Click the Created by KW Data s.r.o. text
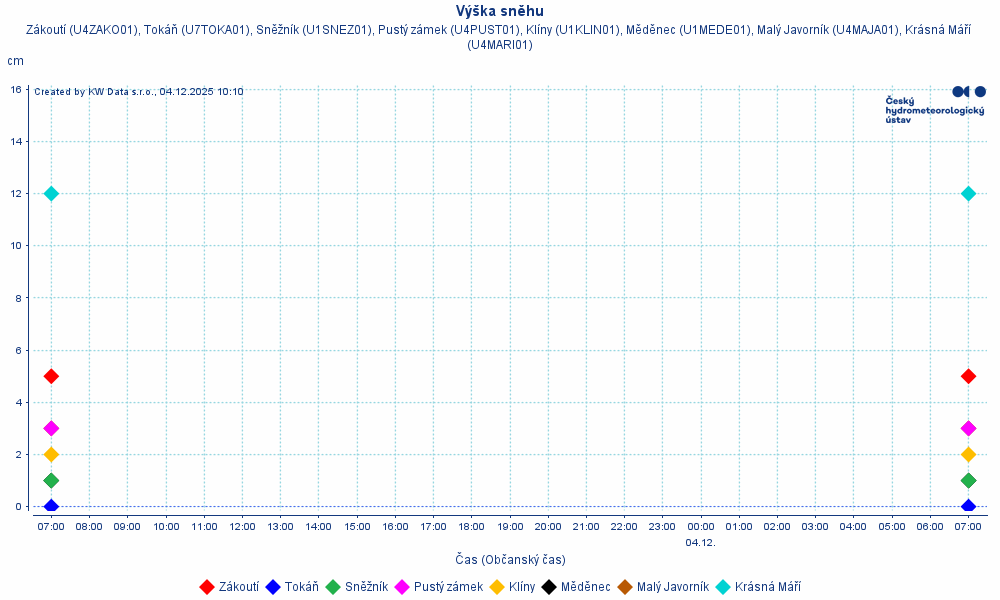This screenshot has height=600, width=1000. click(138, 92)
